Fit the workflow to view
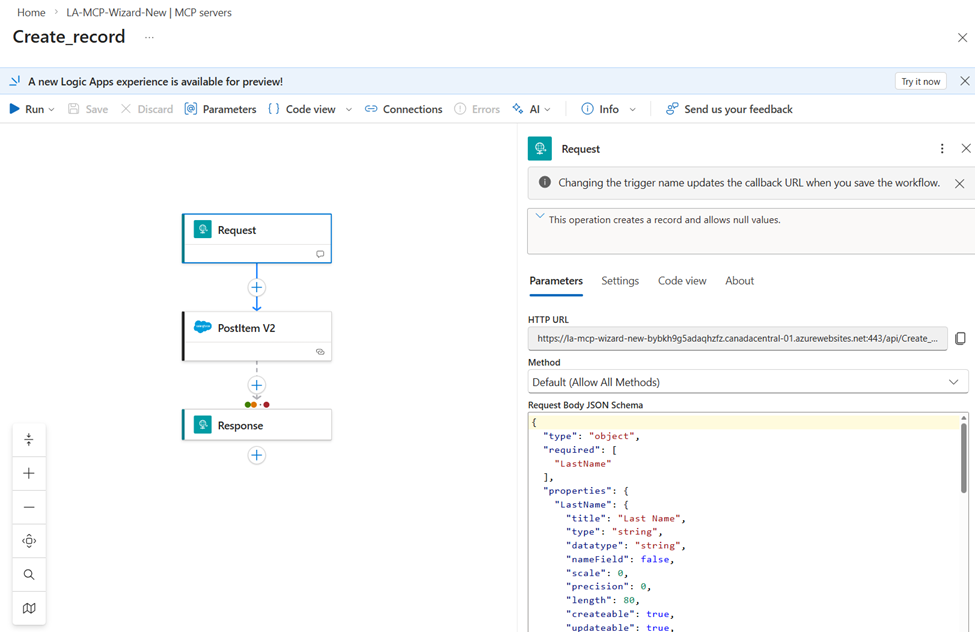Image resolution: width=975 pixels, height=632 pixels. 29,541
